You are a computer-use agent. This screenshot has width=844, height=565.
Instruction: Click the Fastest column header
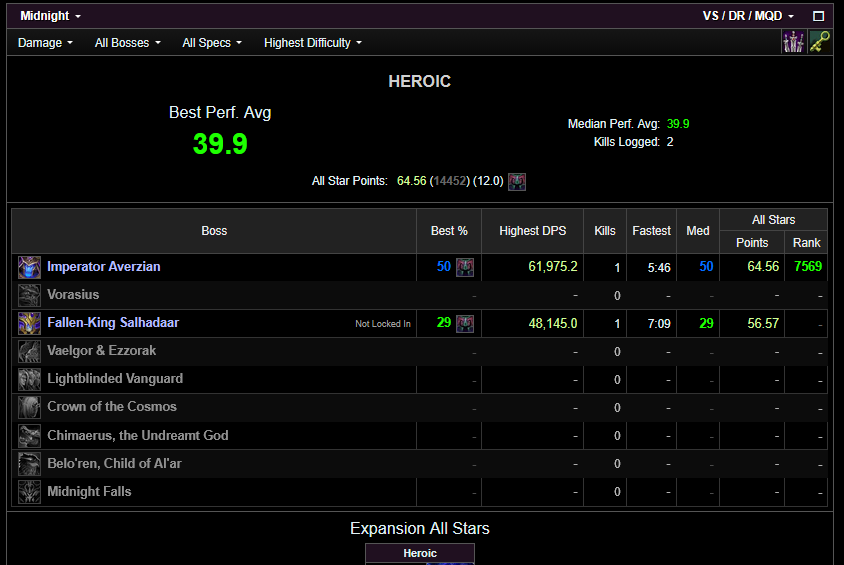point(651,231)
